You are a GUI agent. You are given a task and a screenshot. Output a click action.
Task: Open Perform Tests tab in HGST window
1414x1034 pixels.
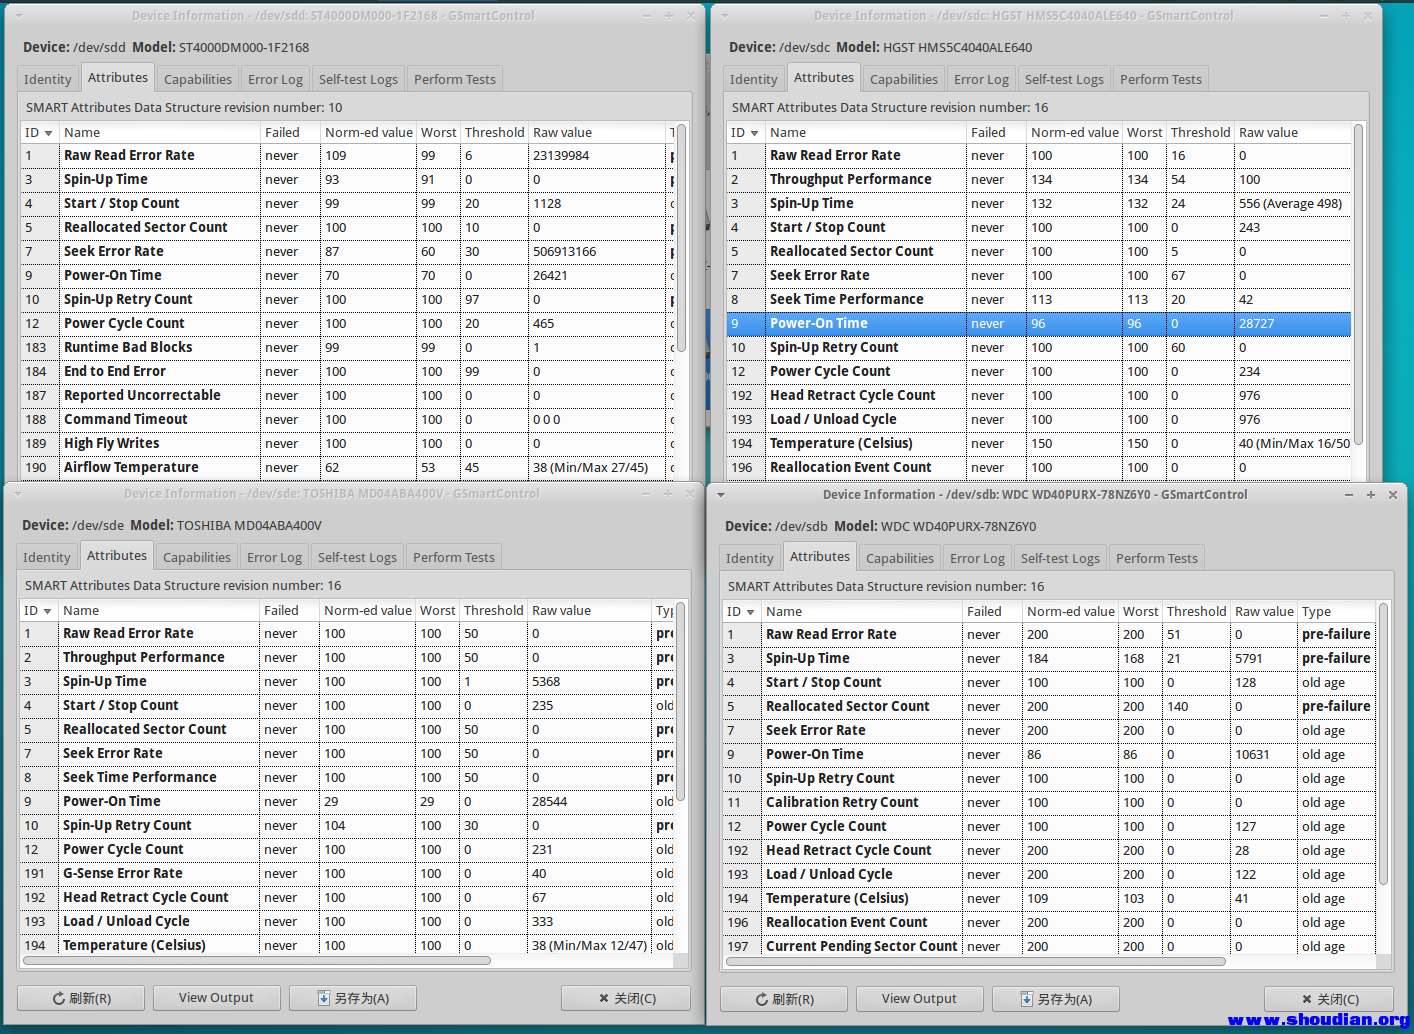click(1161, 79)
